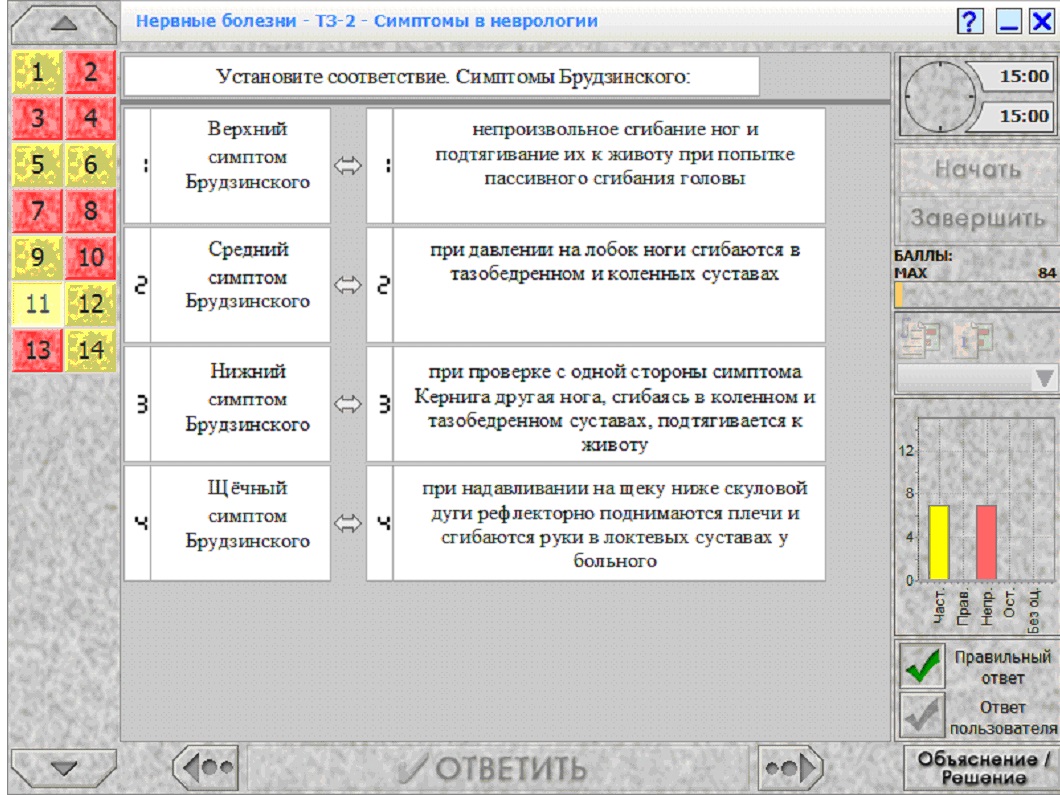
Task: Select question number 11
Action: (x=38, y=304)
